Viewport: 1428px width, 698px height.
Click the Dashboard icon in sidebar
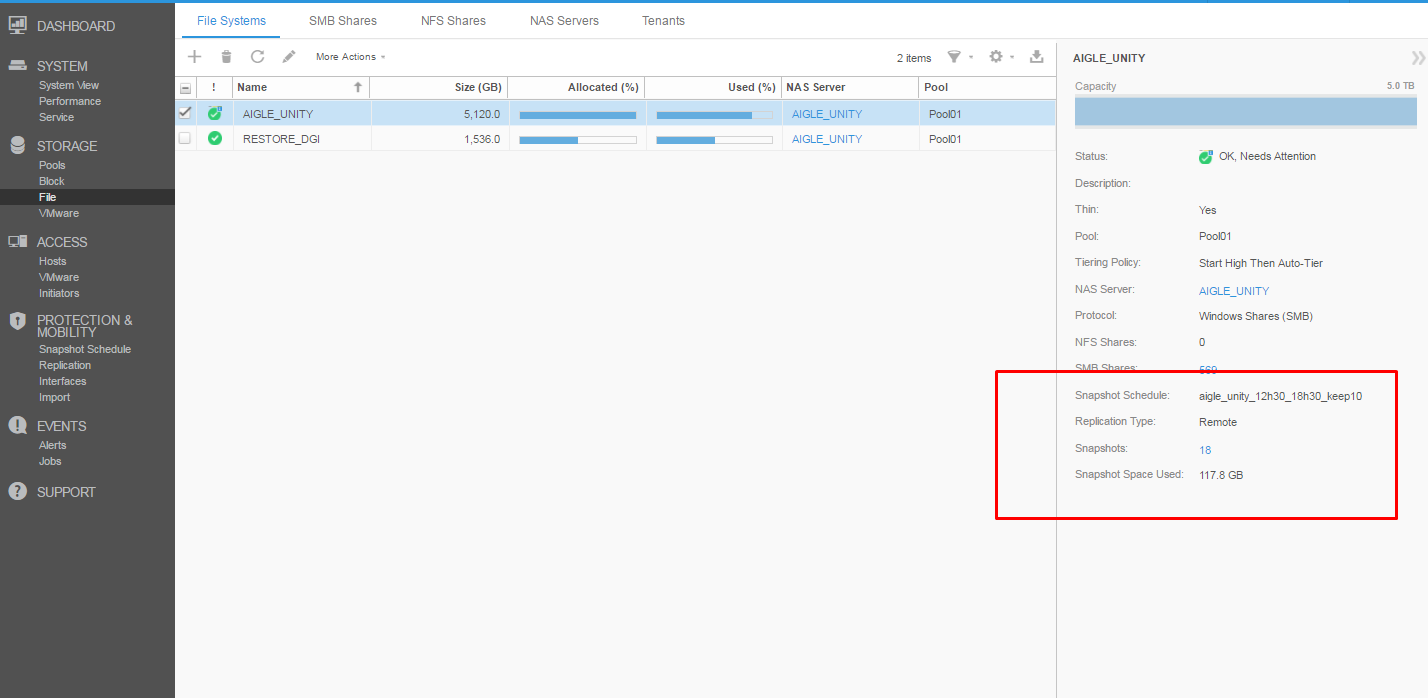pyautogui.click(x=17, y=25)
